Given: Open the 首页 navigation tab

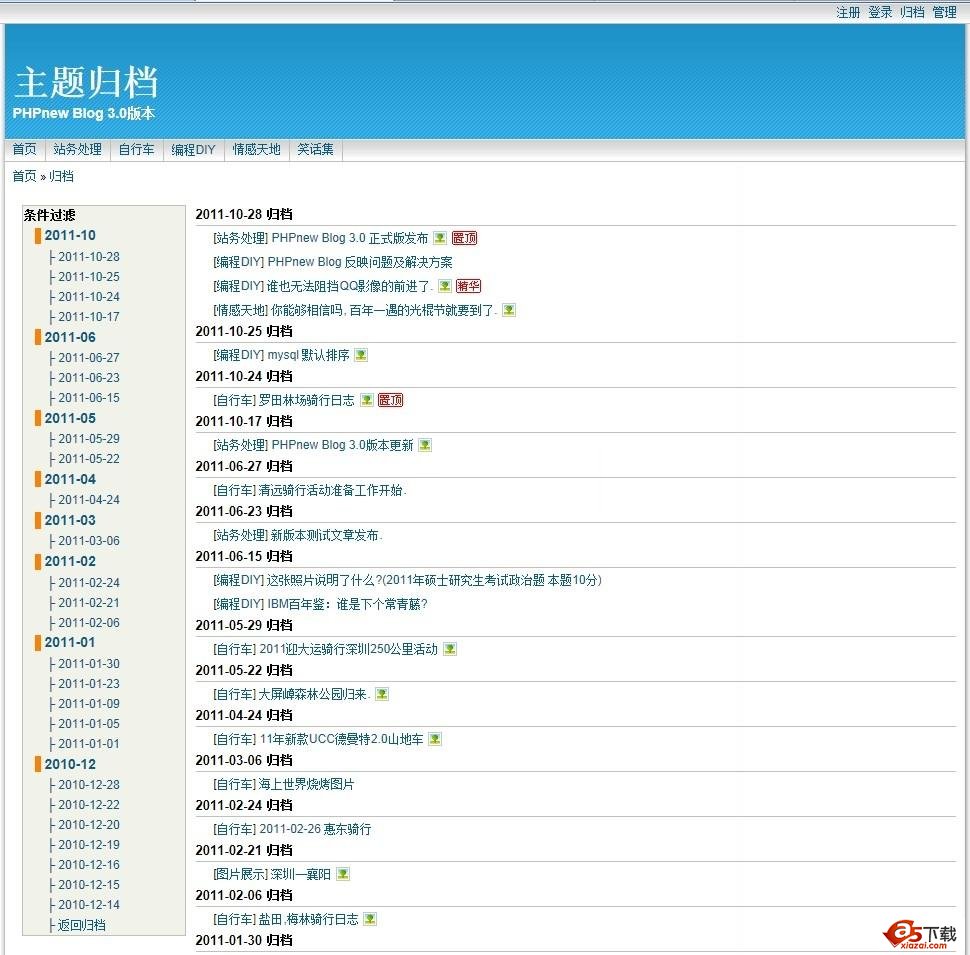Looking at the screenshot, I should [25, 149].
